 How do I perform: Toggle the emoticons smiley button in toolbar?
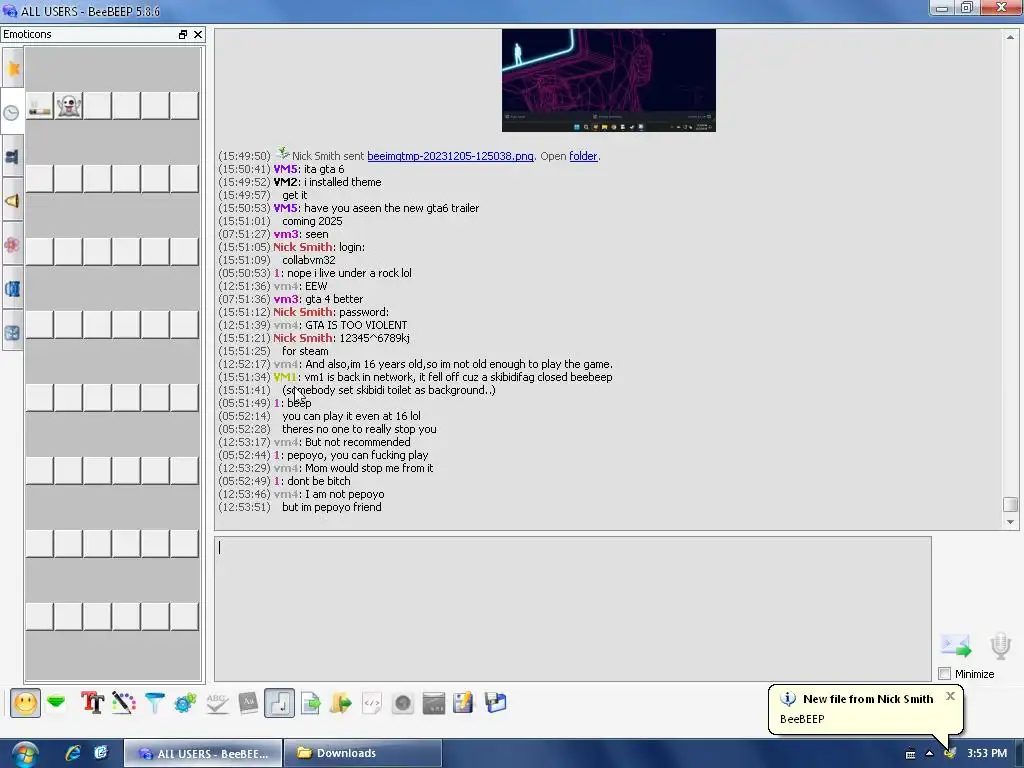[x=25, y=703]
